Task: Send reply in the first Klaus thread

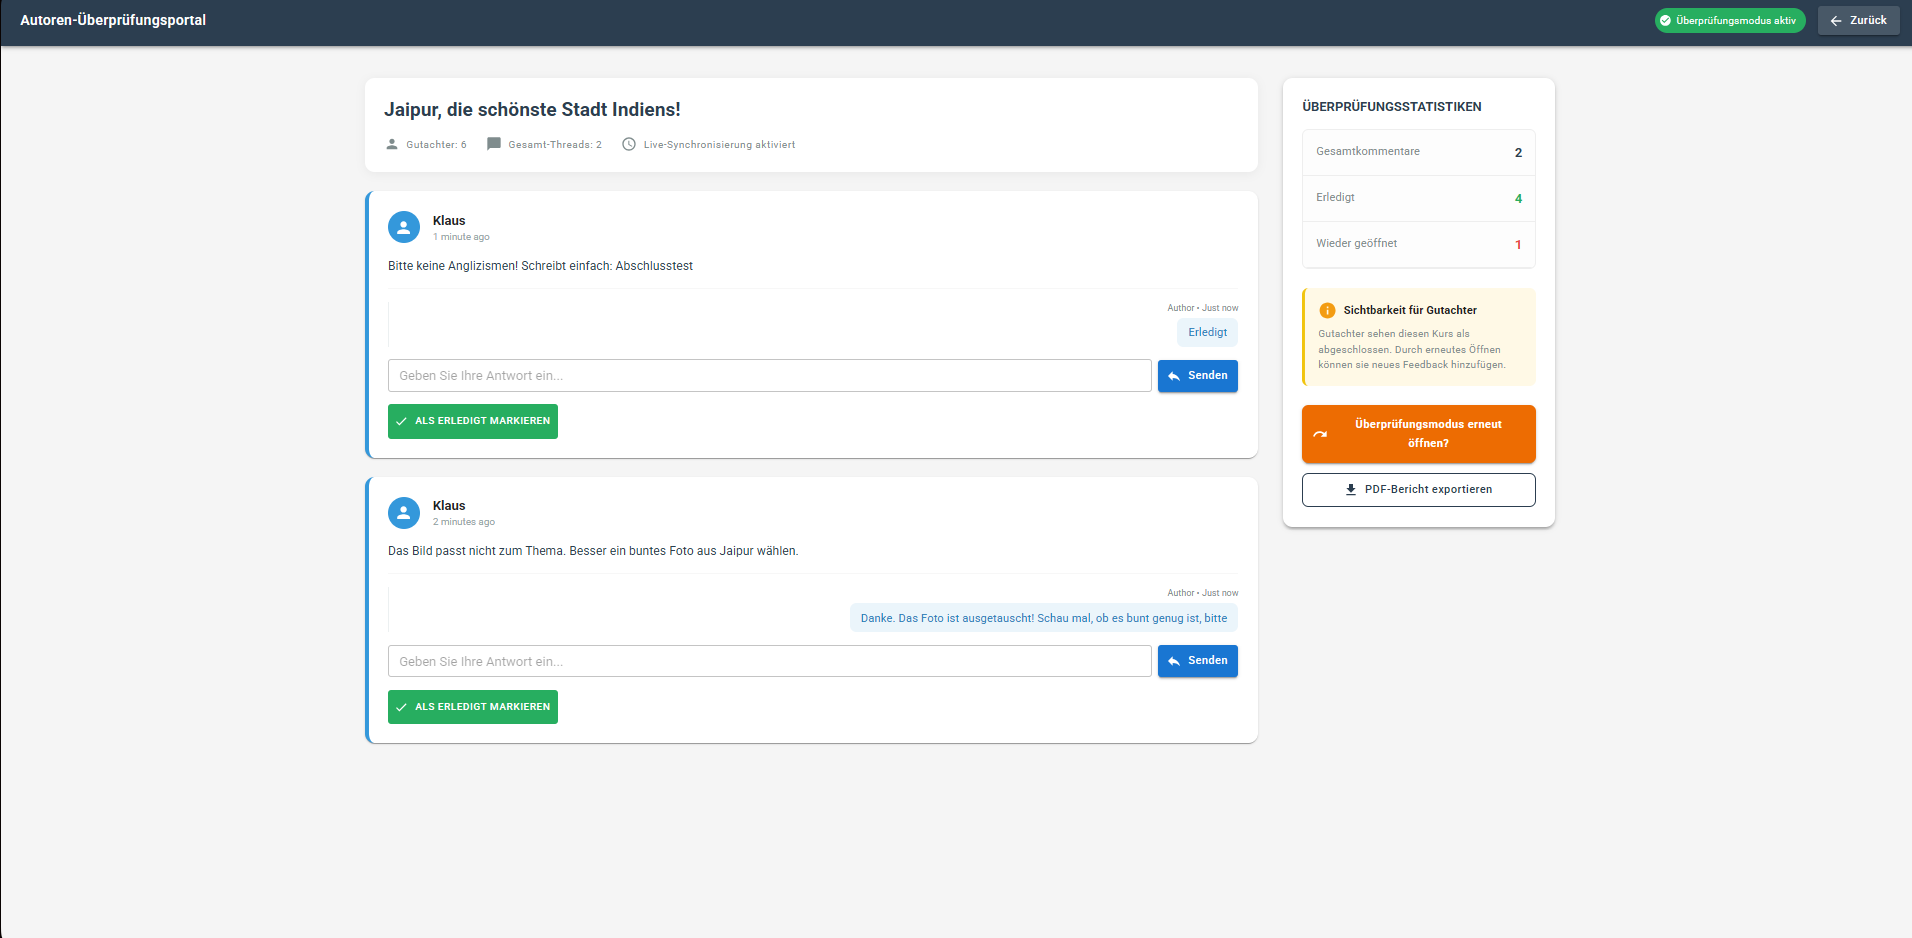Action: tap(1197, 376)
